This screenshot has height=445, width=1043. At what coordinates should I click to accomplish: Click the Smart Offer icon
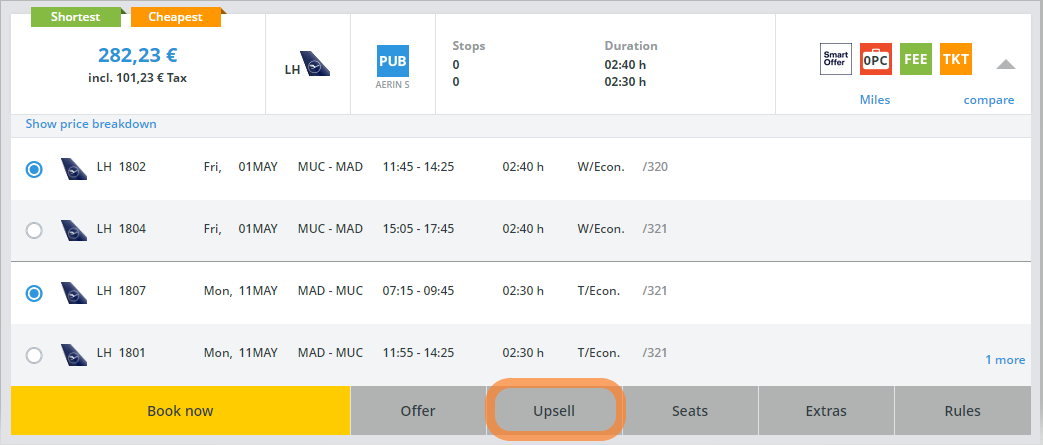click(x=835, y=60)
